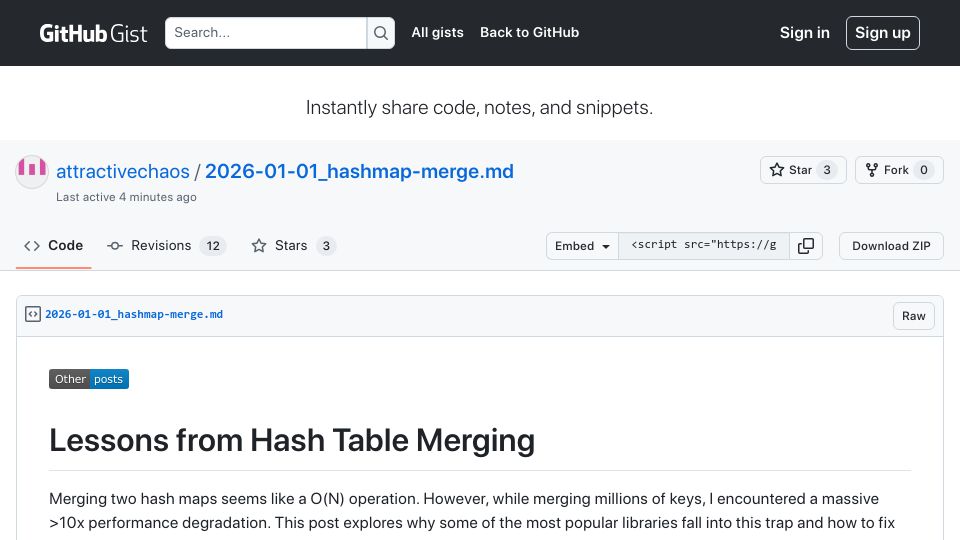
Task: Click the Revisions count 12 badge
Action: point(212,246)
